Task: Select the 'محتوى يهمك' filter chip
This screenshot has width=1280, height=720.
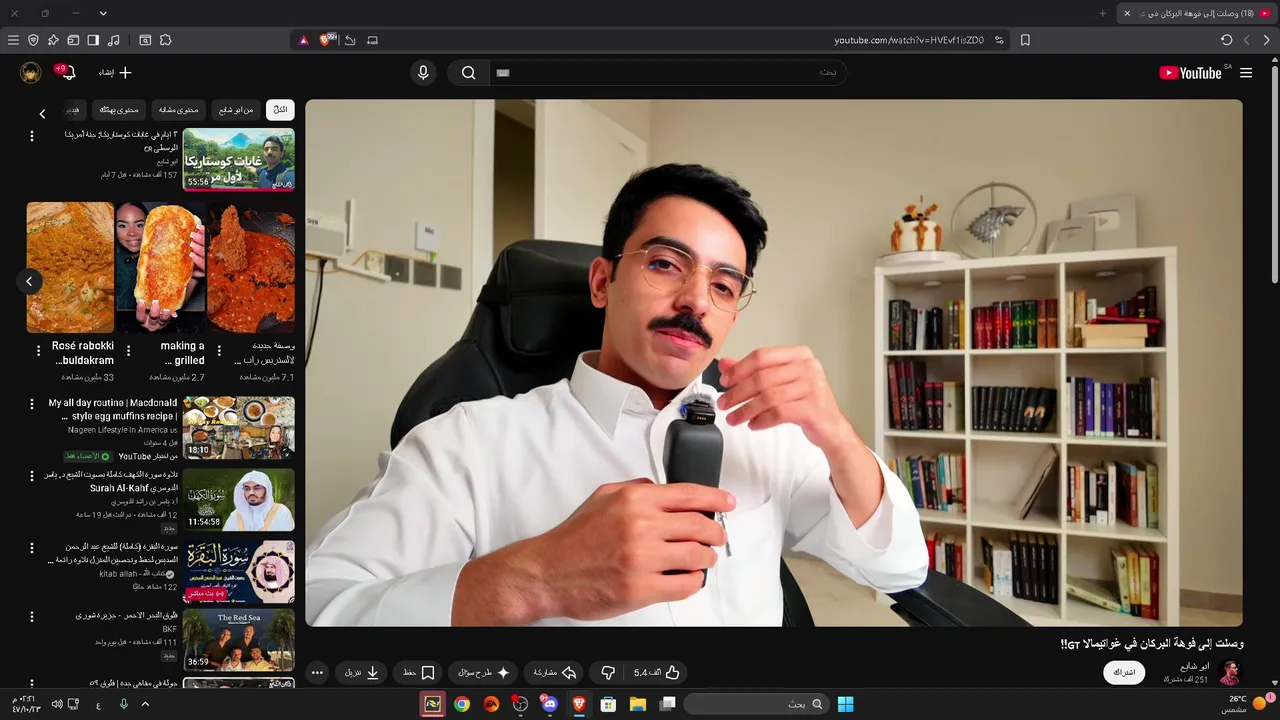Action: (x=119, y=110)
